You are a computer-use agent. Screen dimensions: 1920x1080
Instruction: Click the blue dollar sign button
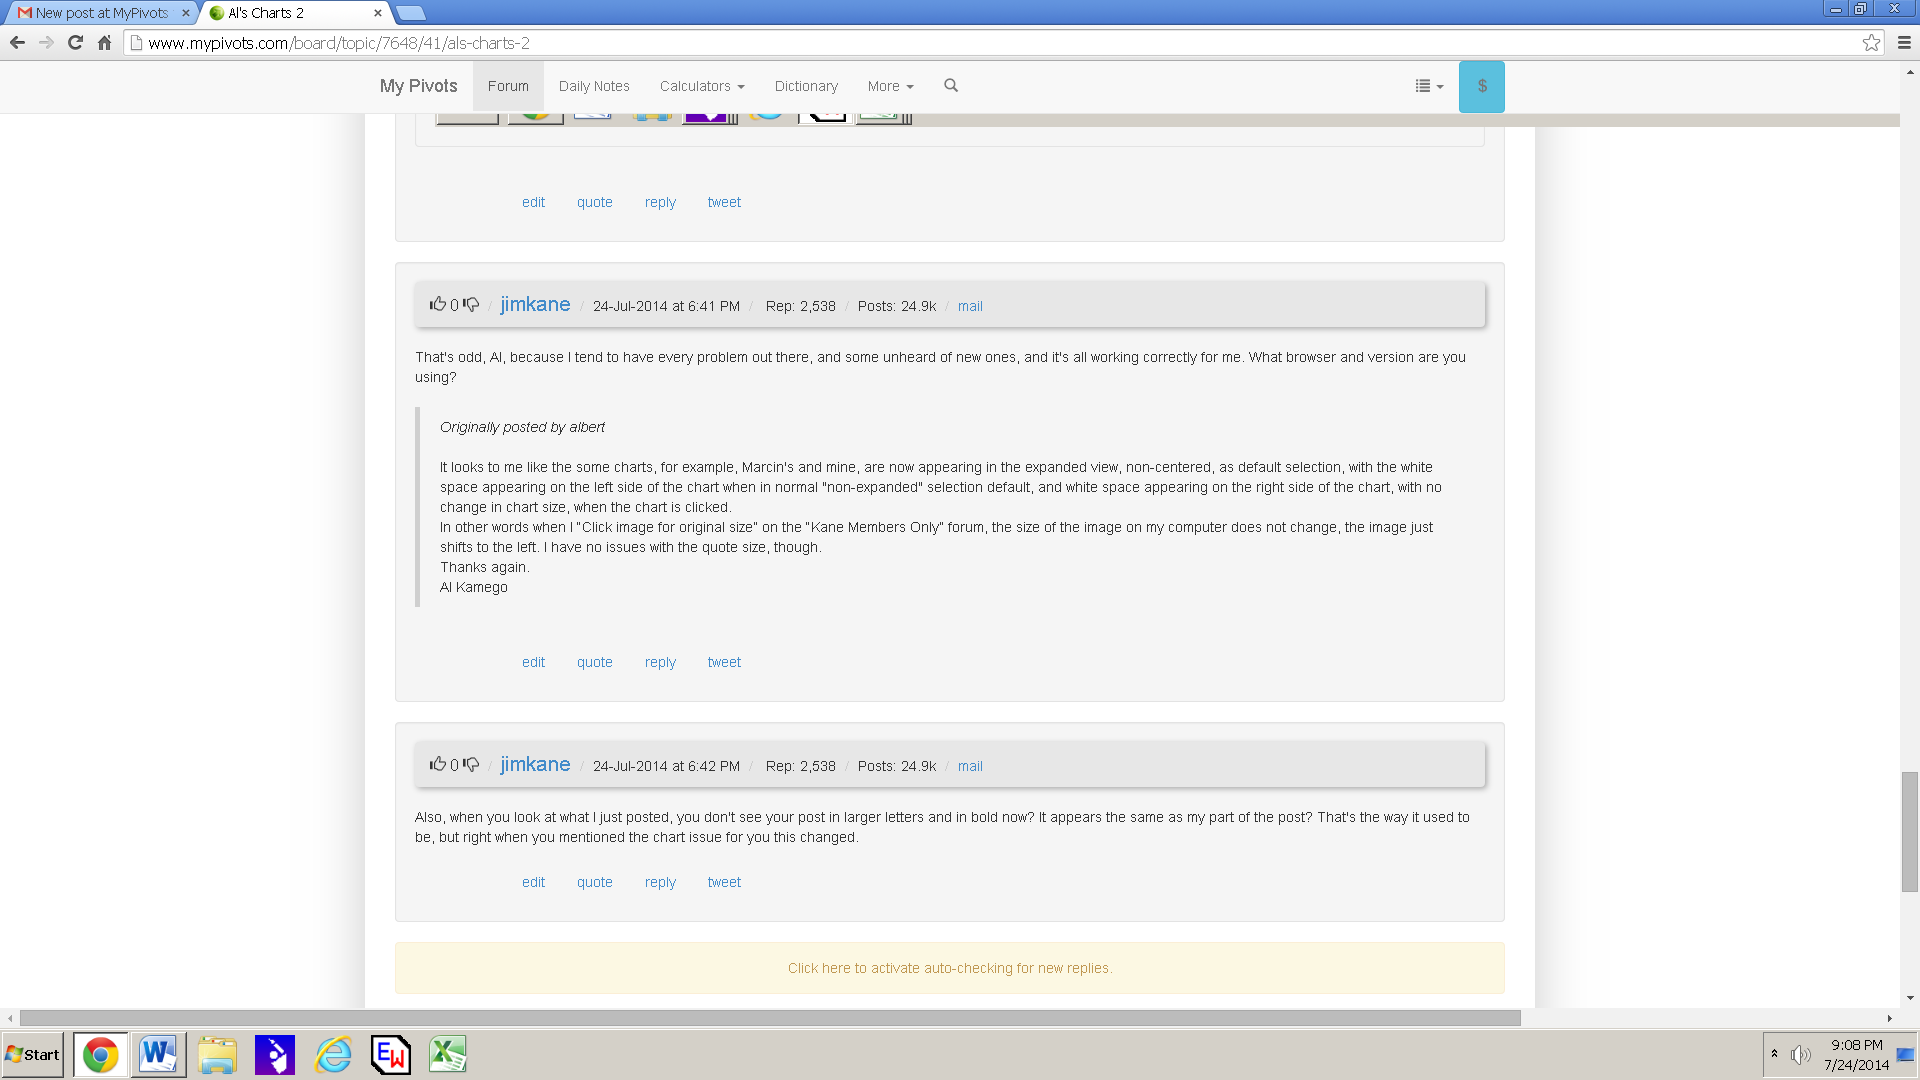tap(1482, 87)
